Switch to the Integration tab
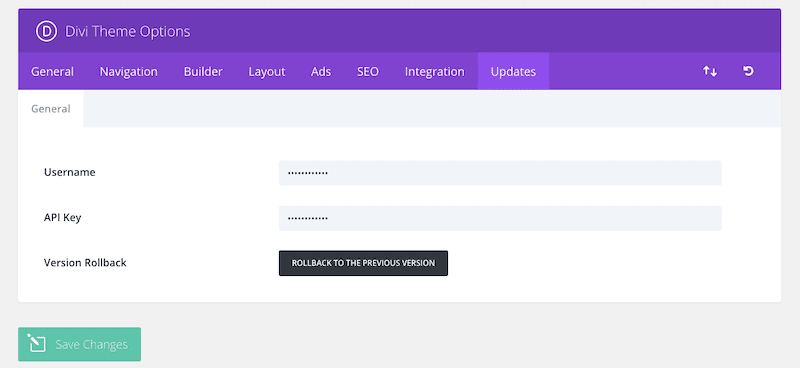 coord(435,71)
